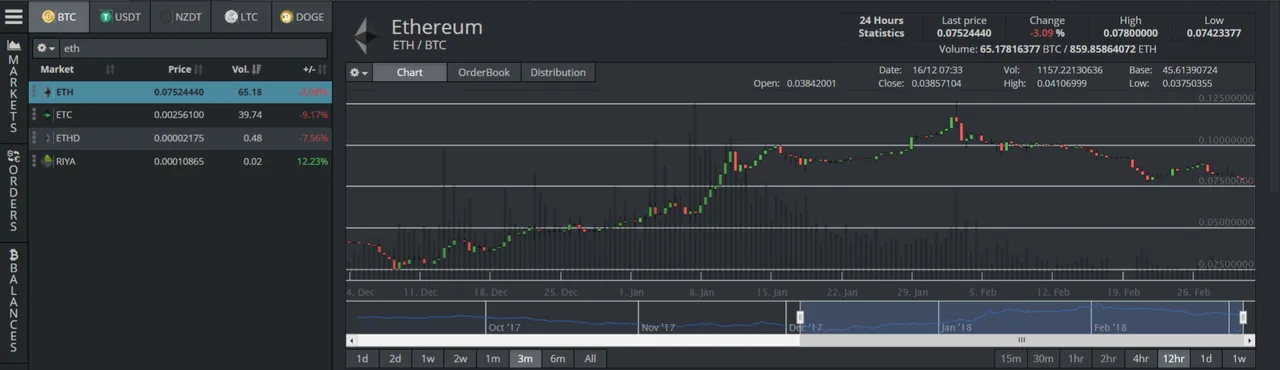Set candle interval to 1d

click(1206, 358)
